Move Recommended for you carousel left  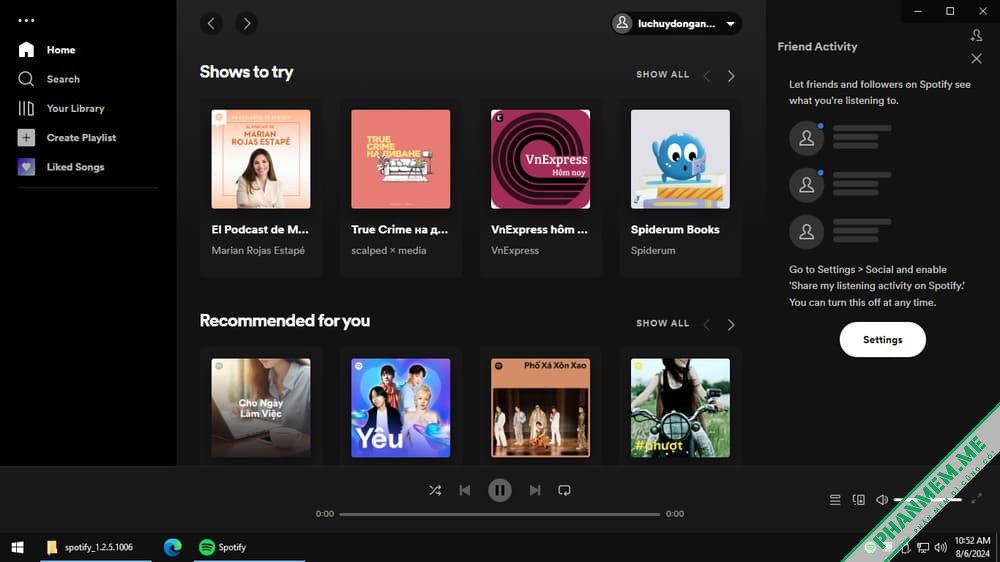pos(707,325)
